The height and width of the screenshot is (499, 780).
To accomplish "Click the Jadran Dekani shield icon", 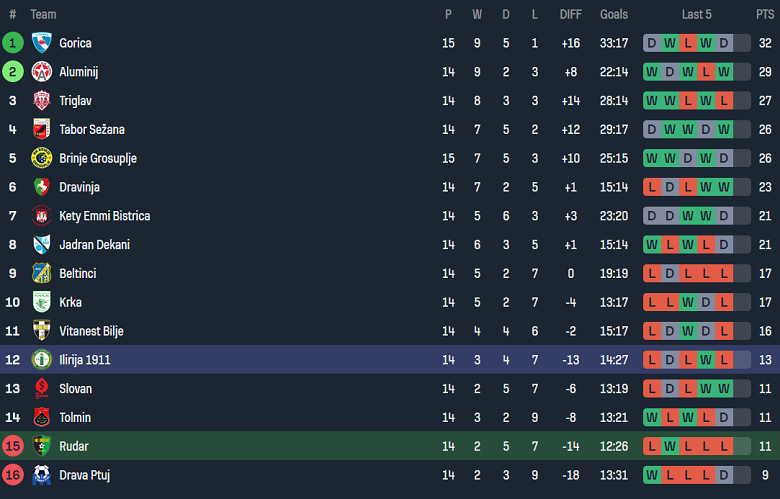I will click(x=42, y=245).
